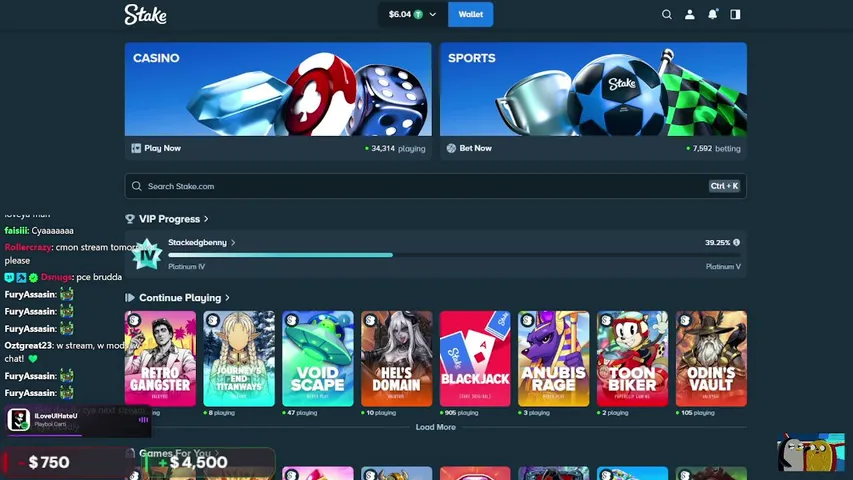Click '905 playing' under Blackjack
The image size is (853, 480).
pyautogui.click(x=459, y=413)
